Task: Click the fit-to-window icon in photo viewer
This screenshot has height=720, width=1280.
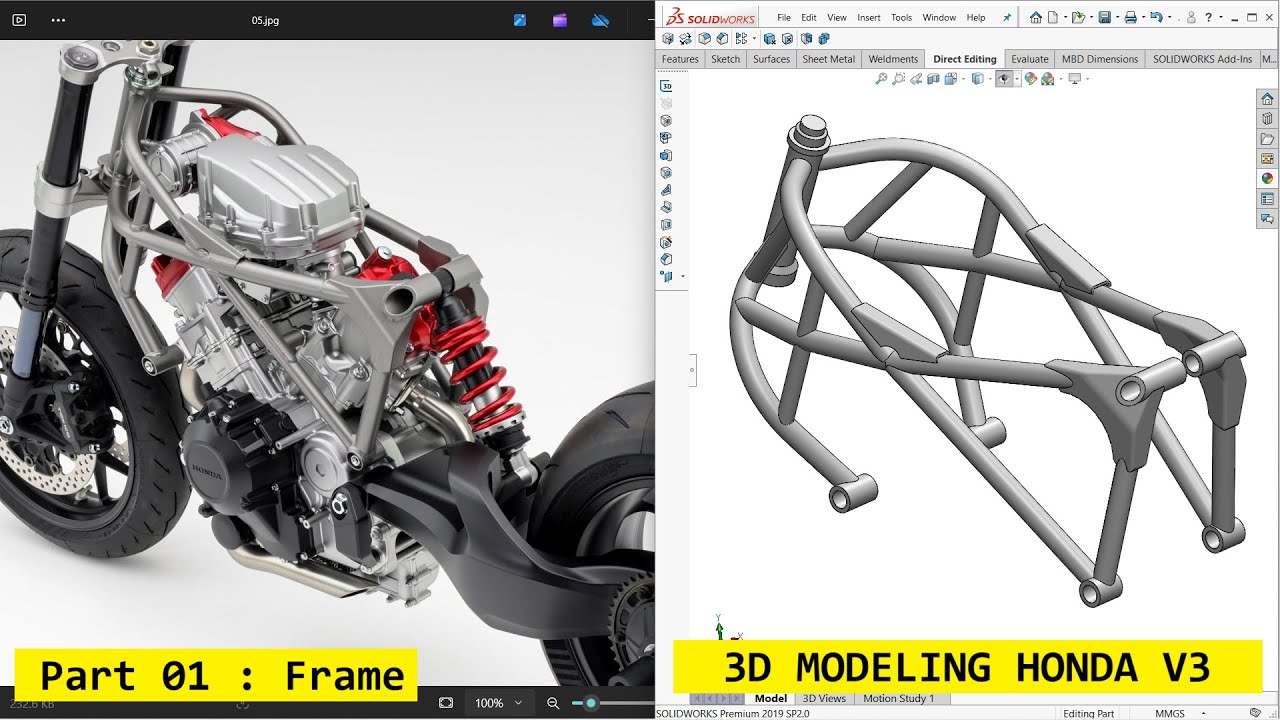Action: pos(446,703)
